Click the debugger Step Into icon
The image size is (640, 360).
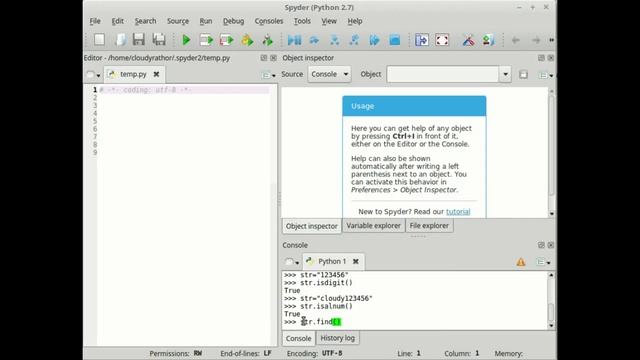334,40
